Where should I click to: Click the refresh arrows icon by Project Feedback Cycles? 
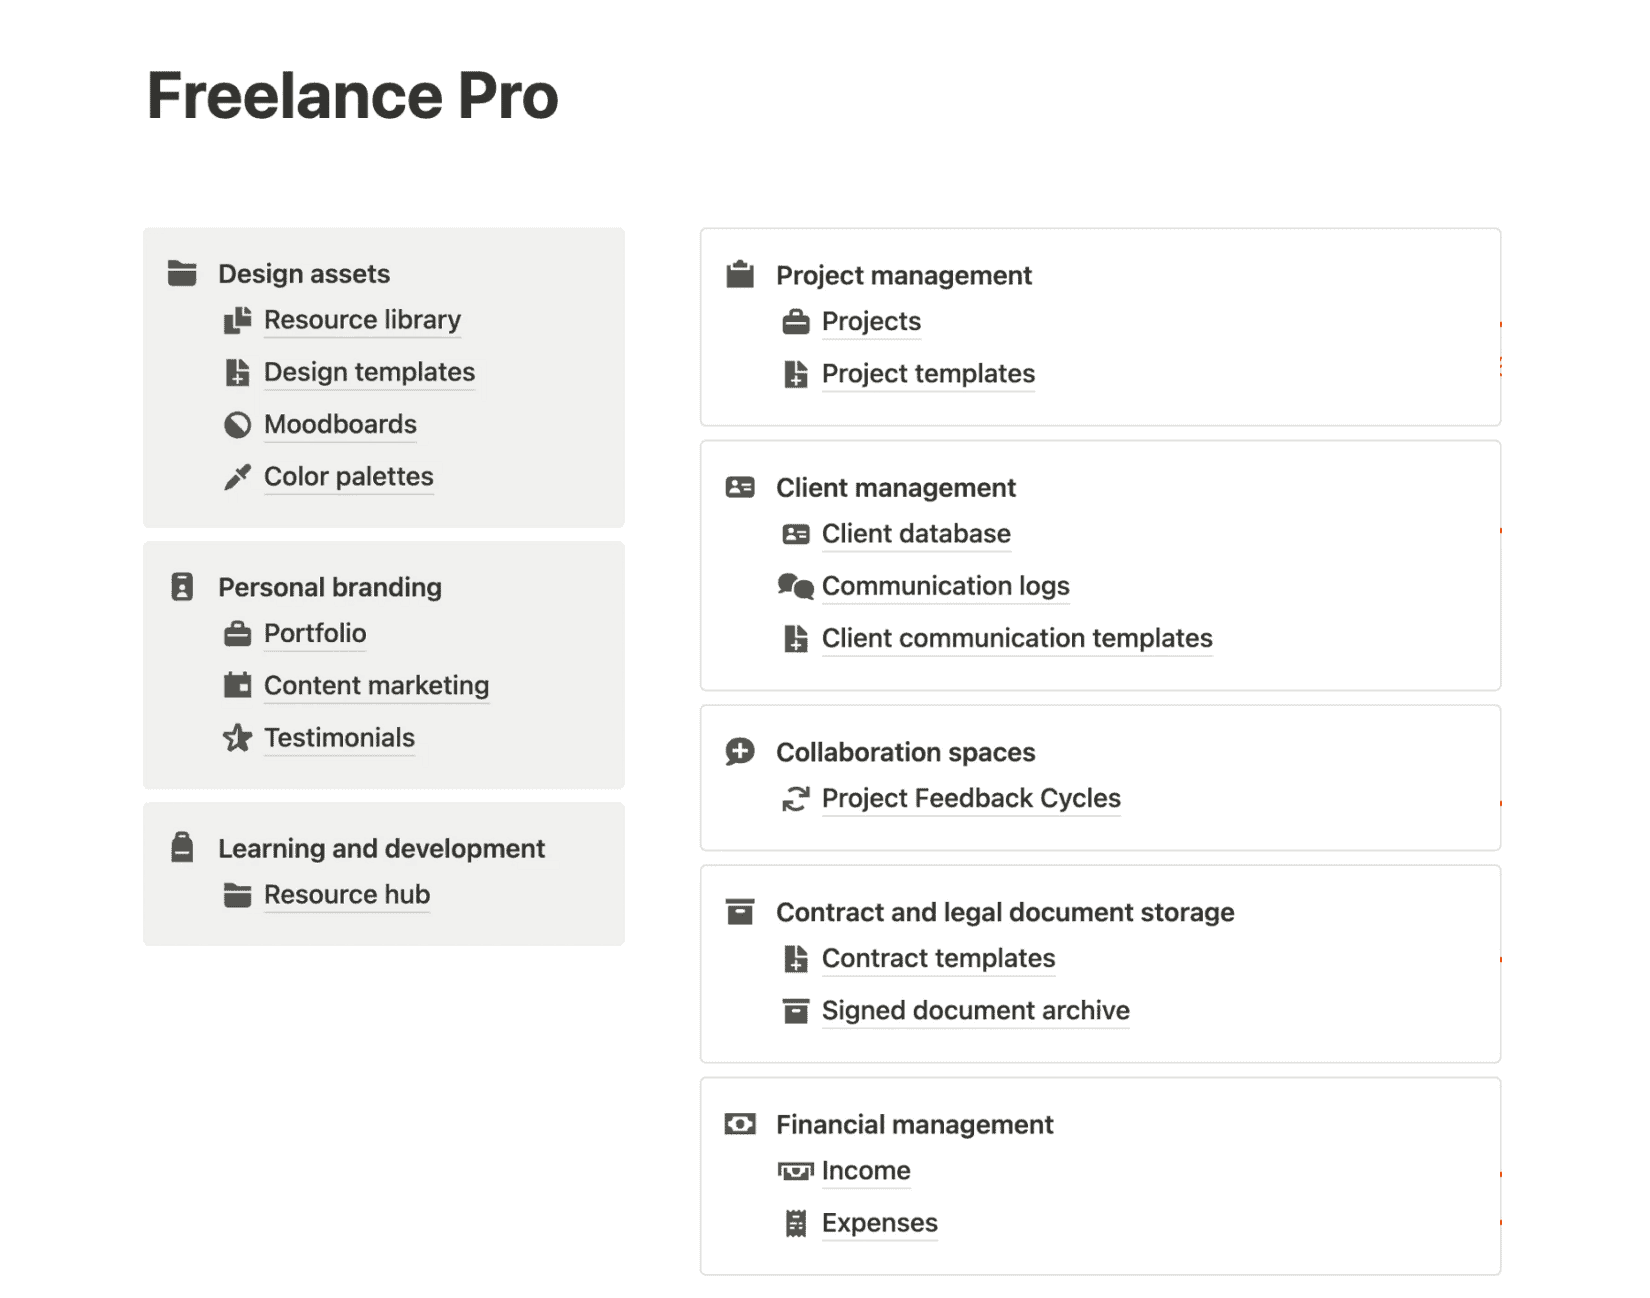click(x=795, y=799)
